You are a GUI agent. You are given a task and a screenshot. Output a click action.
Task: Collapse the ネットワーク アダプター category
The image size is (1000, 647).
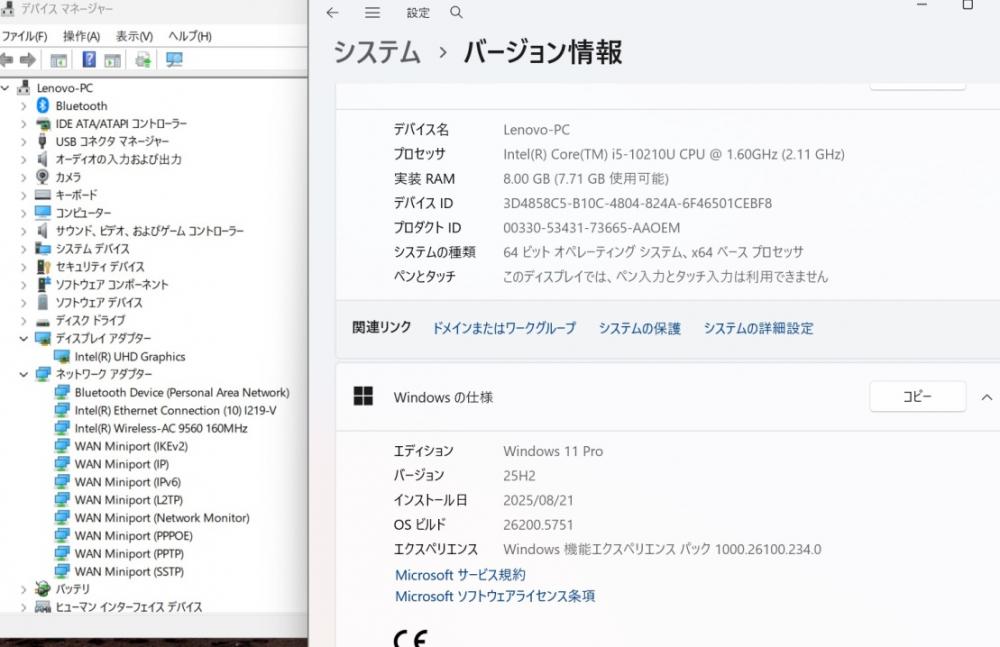tap(24, 374)
